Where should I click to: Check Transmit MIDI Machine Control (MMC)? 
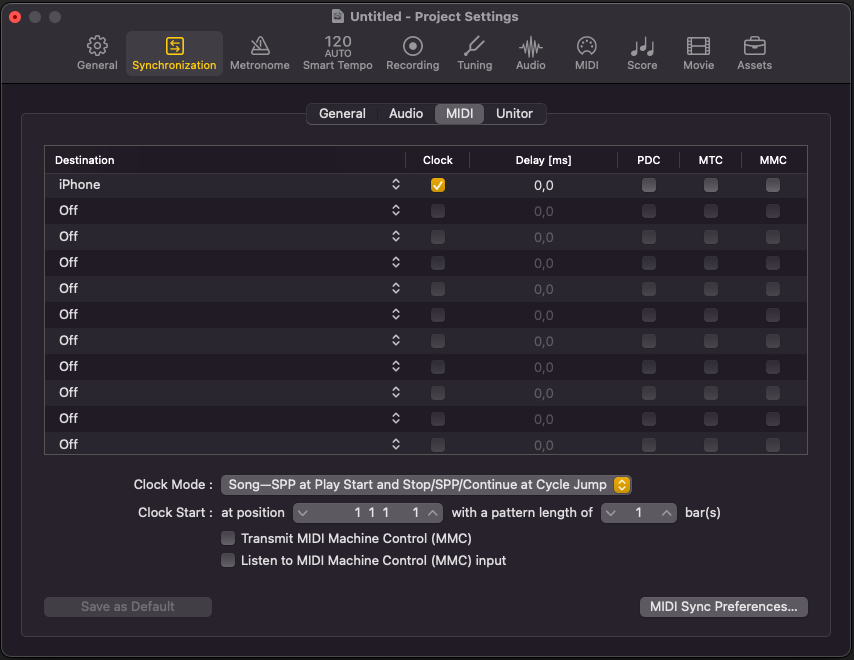click(x=228, y=539)
